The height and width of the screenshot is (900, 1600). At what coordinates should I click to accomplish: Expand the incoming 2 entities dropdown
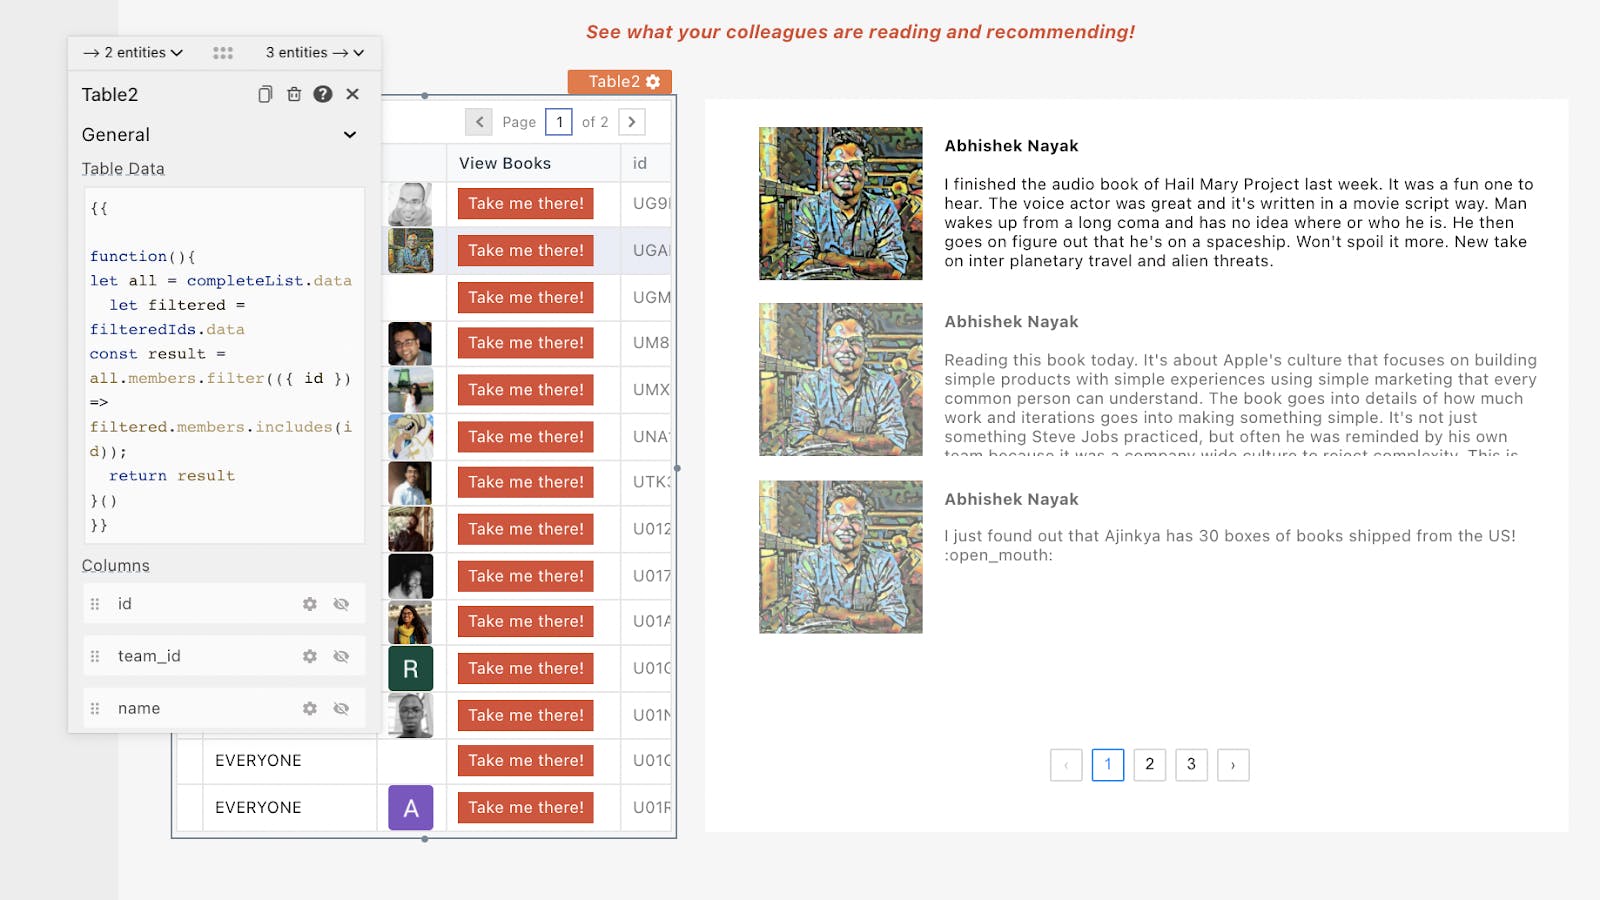point(134,53)
